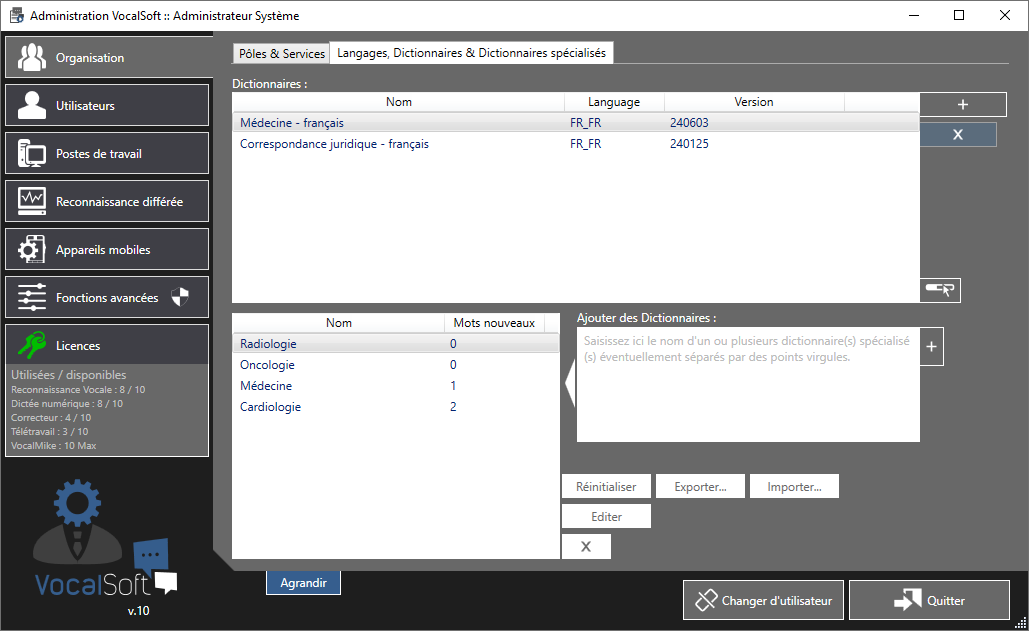This screenshot has height=631, width=1029.
Task: Click FR_FR in the Correspondance juridique row
Action: pyautogui.click(x=585, y=144)
